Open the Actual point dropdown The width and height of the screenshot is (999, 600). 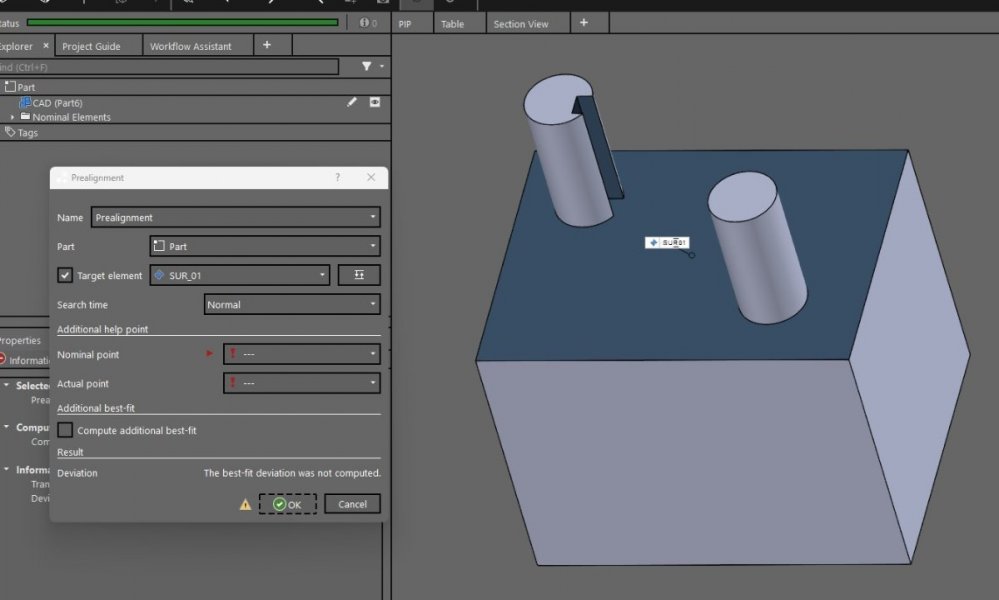pyautogui.click(x=301, y=383)
